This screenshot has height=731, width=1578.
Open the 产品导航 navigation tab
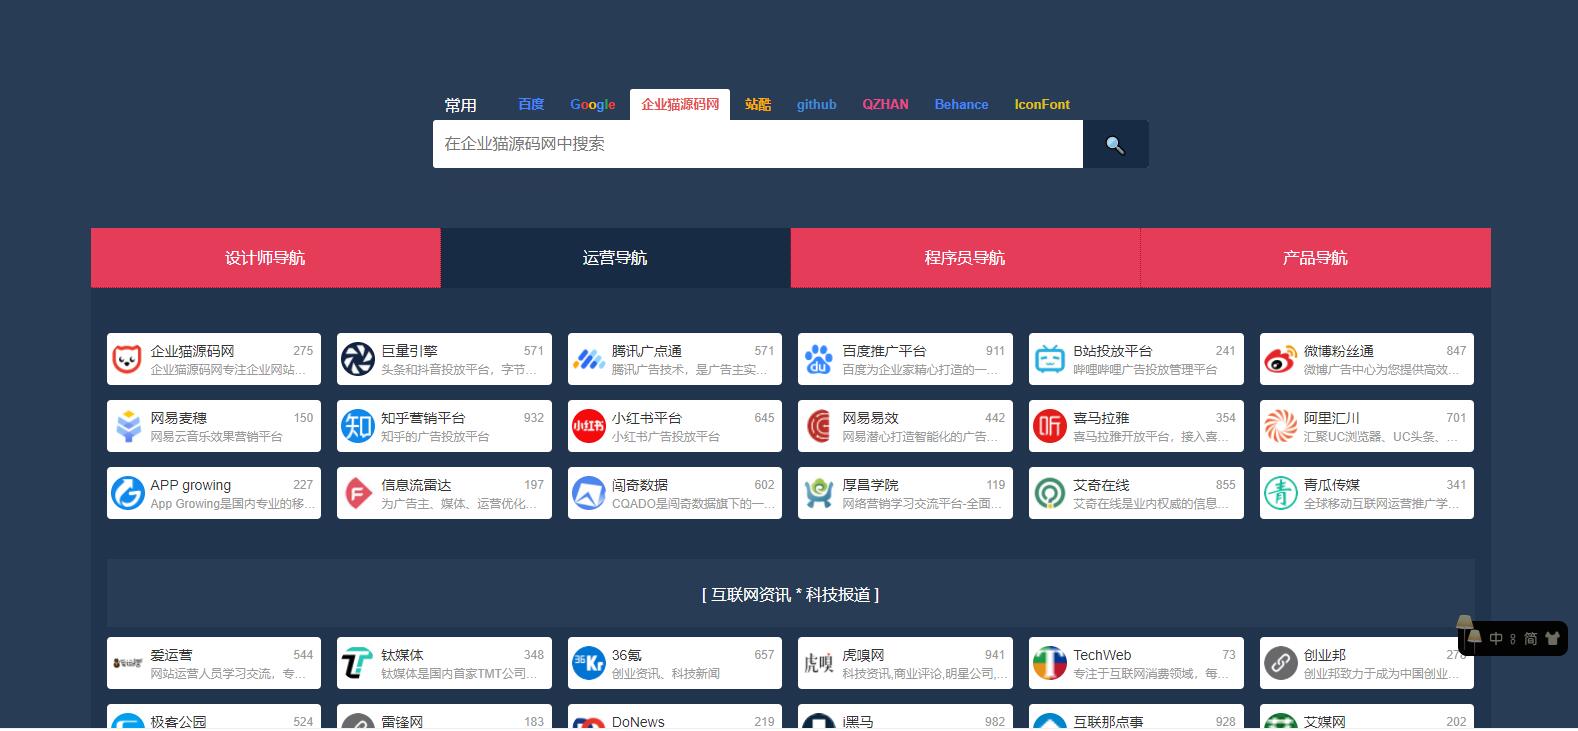click(1315, 258)
